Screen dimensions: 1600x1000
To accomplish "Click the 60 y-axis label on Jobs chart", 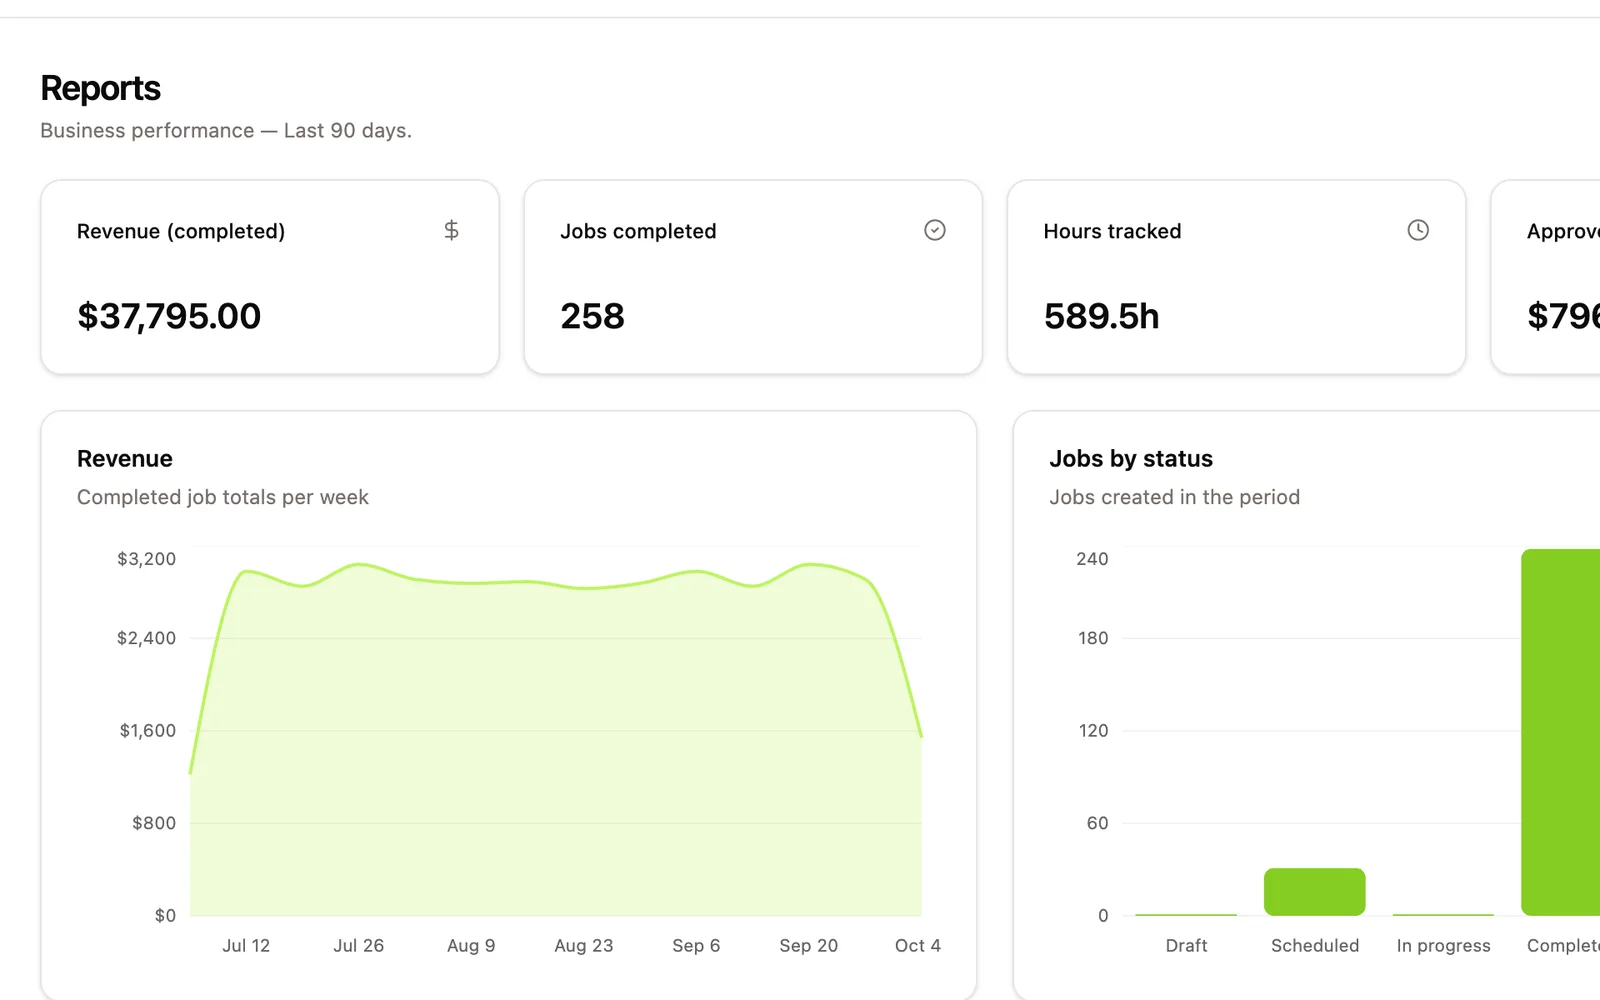I will point(1097,823).
